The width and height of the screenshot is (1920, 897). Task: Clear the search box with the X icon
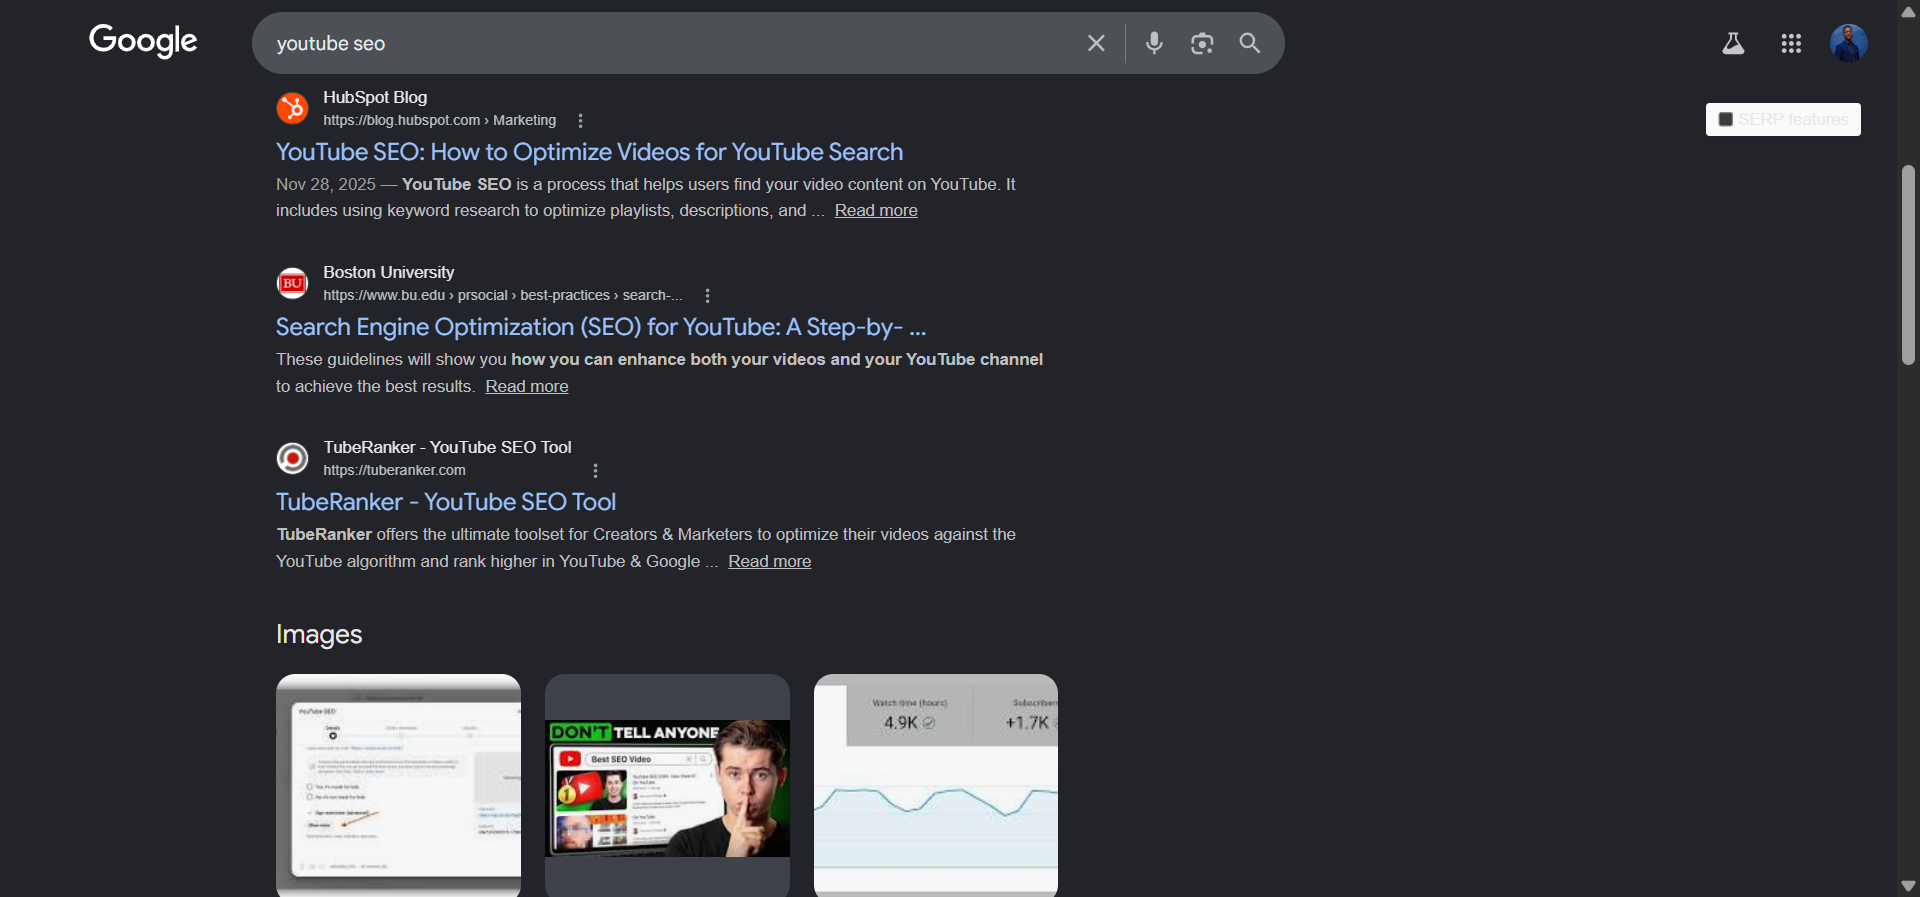point(1096,43)
